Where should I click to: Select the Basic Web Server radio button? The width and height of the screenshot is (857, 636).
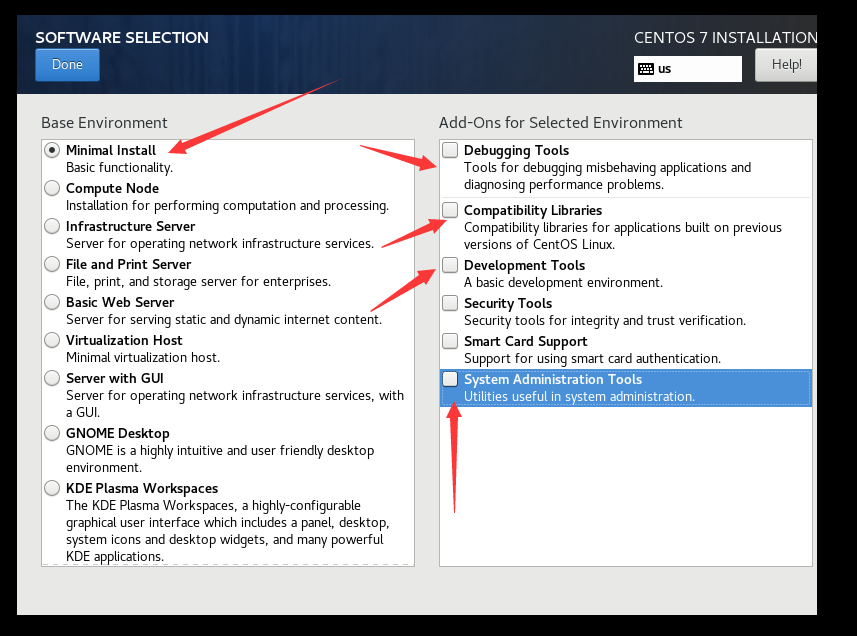52,302
